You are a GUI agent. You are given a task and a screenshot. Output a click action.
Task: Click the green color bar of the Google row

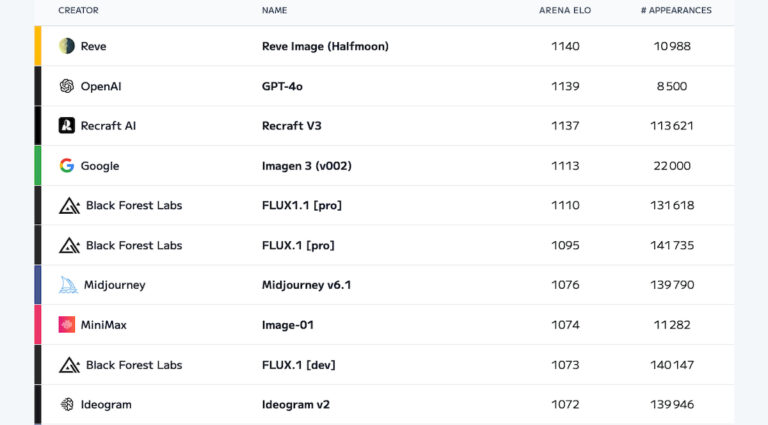pyautogui.click(x=38, y=165)
